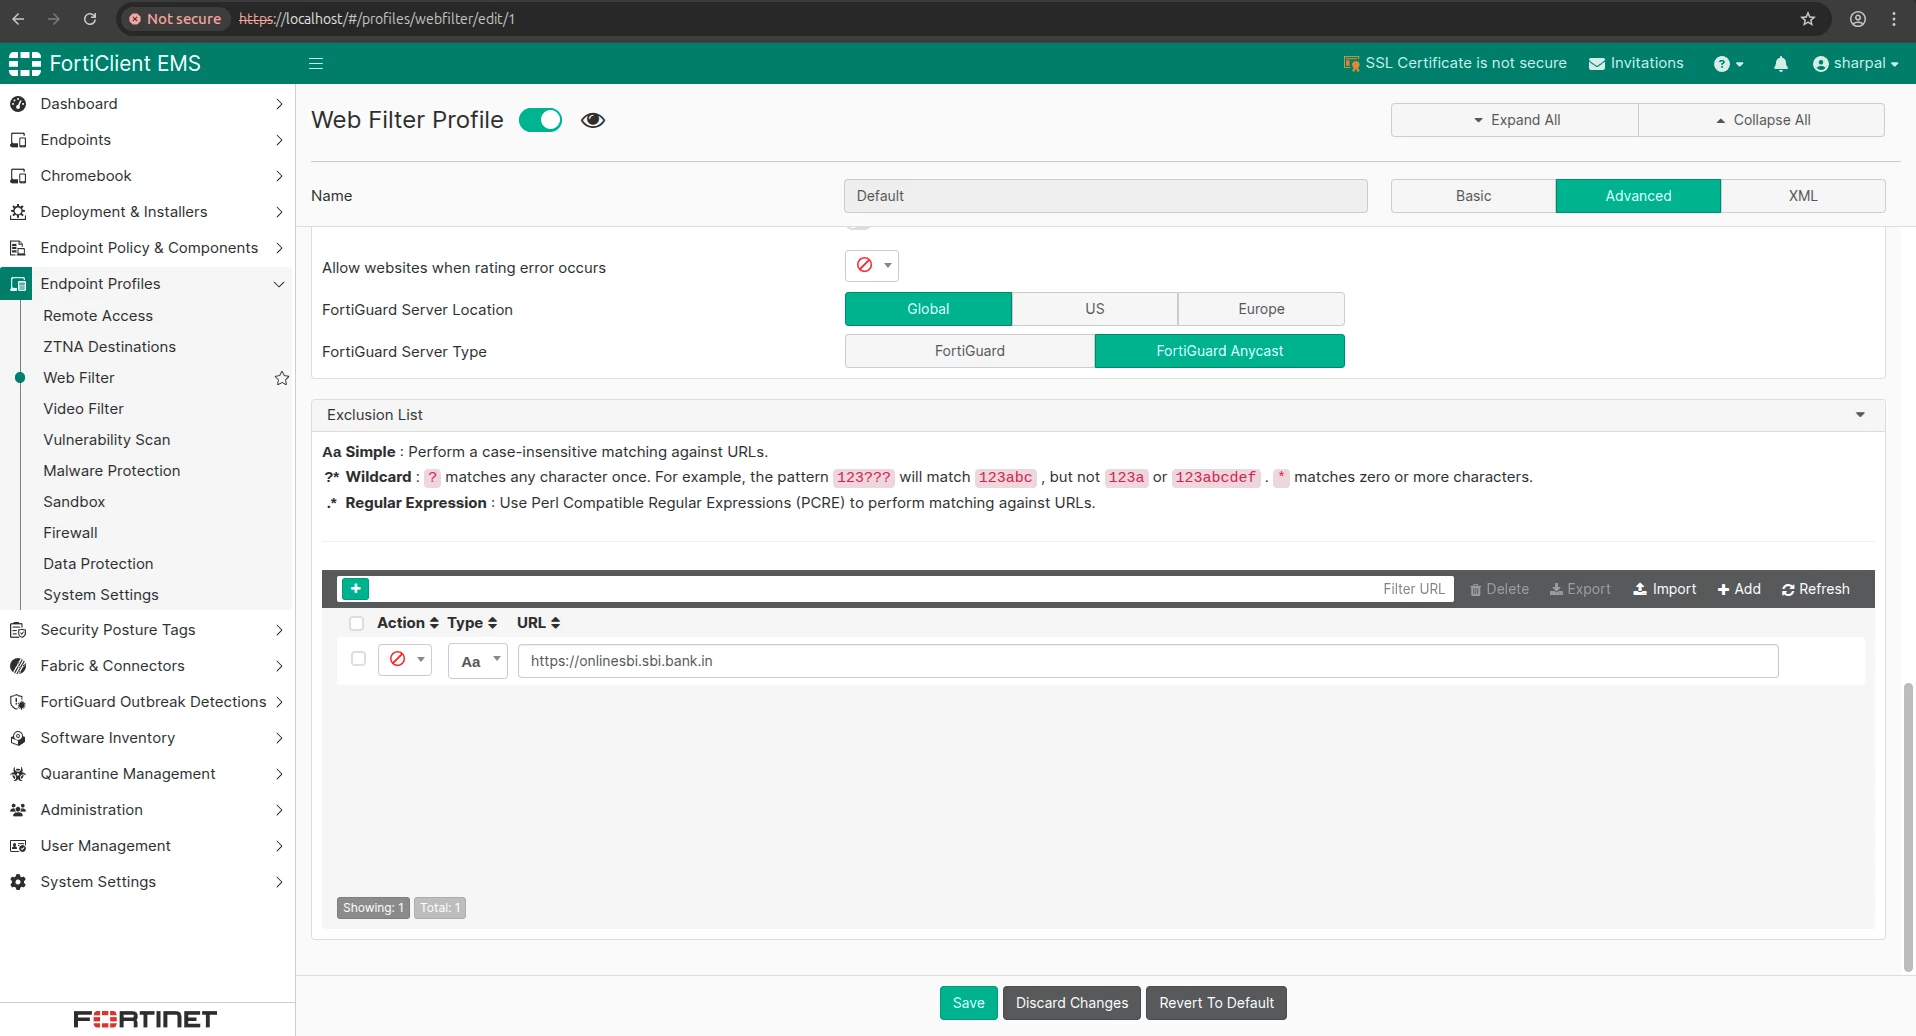Viewport: 1916px width, 1036px height.
Task: Click the eye visibility icon
Action: point(593,120)
